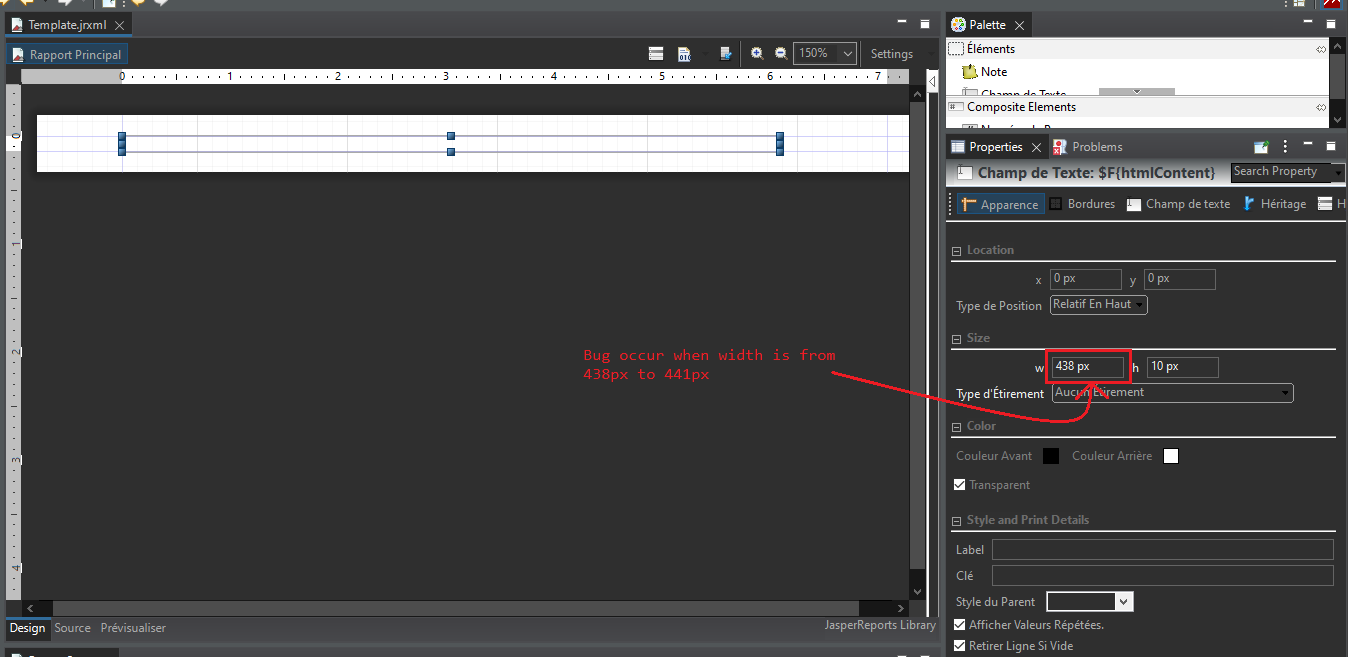This screenshot has height=658, width=1349.
Task: Open the Problems panel warning icon
Action: (1060, 146)
